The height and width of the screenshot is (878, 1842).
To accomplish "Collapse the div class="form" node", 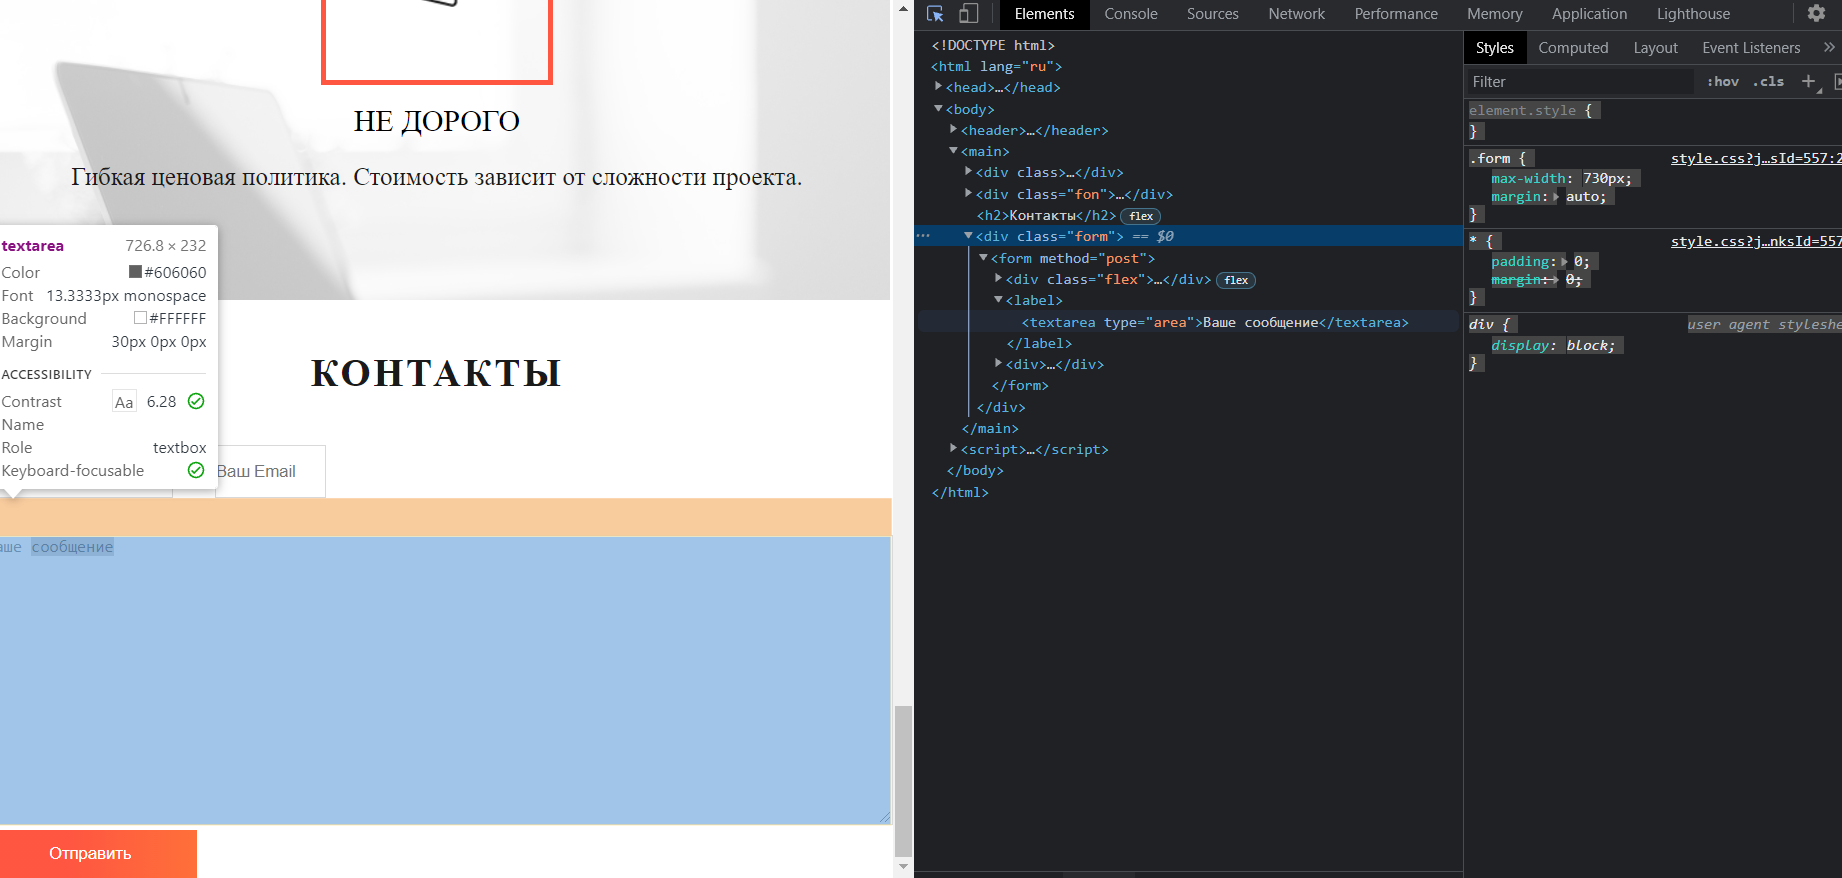I will coord(968,236).
